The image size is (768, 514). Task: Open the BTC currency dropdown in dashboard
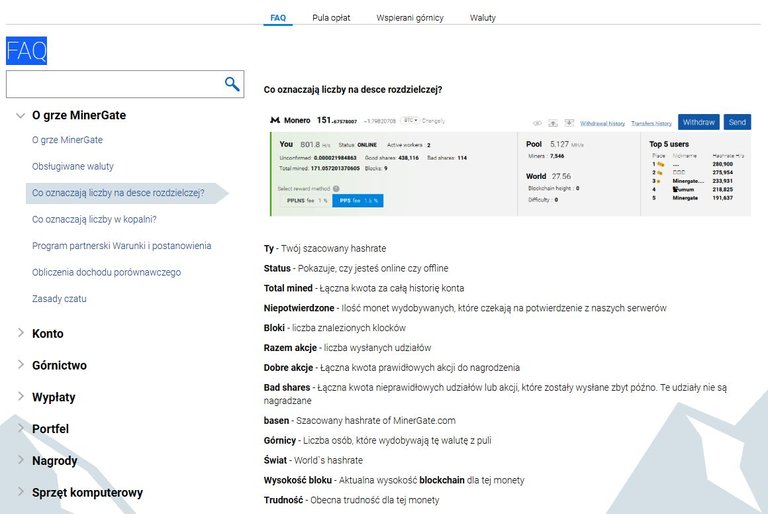pyautogui.click(x=410, y=121)
